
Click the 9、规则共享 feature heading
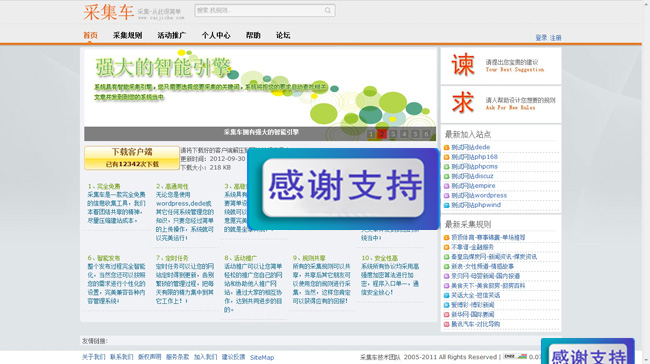click(309, 258)
